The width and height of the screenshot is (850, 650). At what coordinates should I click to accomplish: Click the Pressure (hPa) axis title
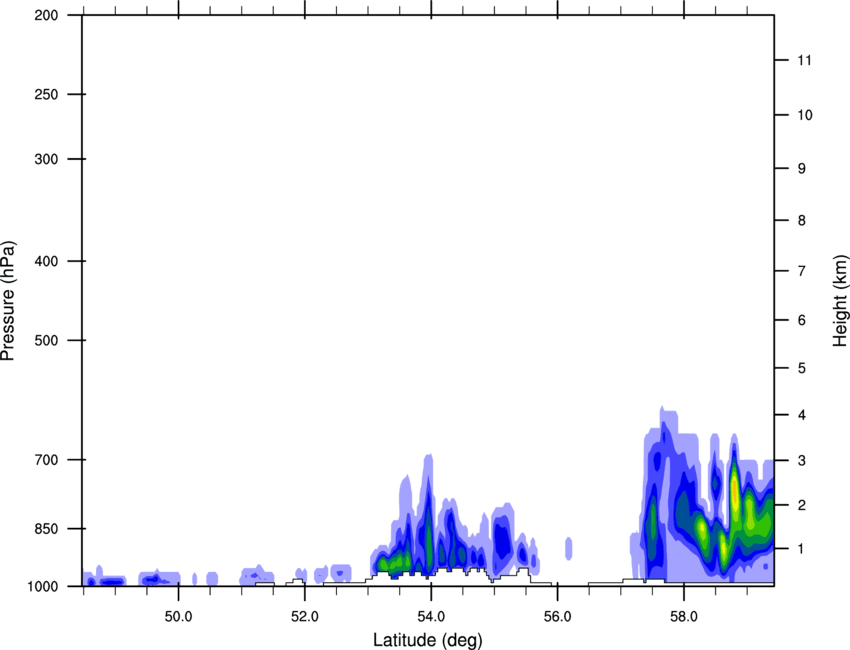click(8, 300)
